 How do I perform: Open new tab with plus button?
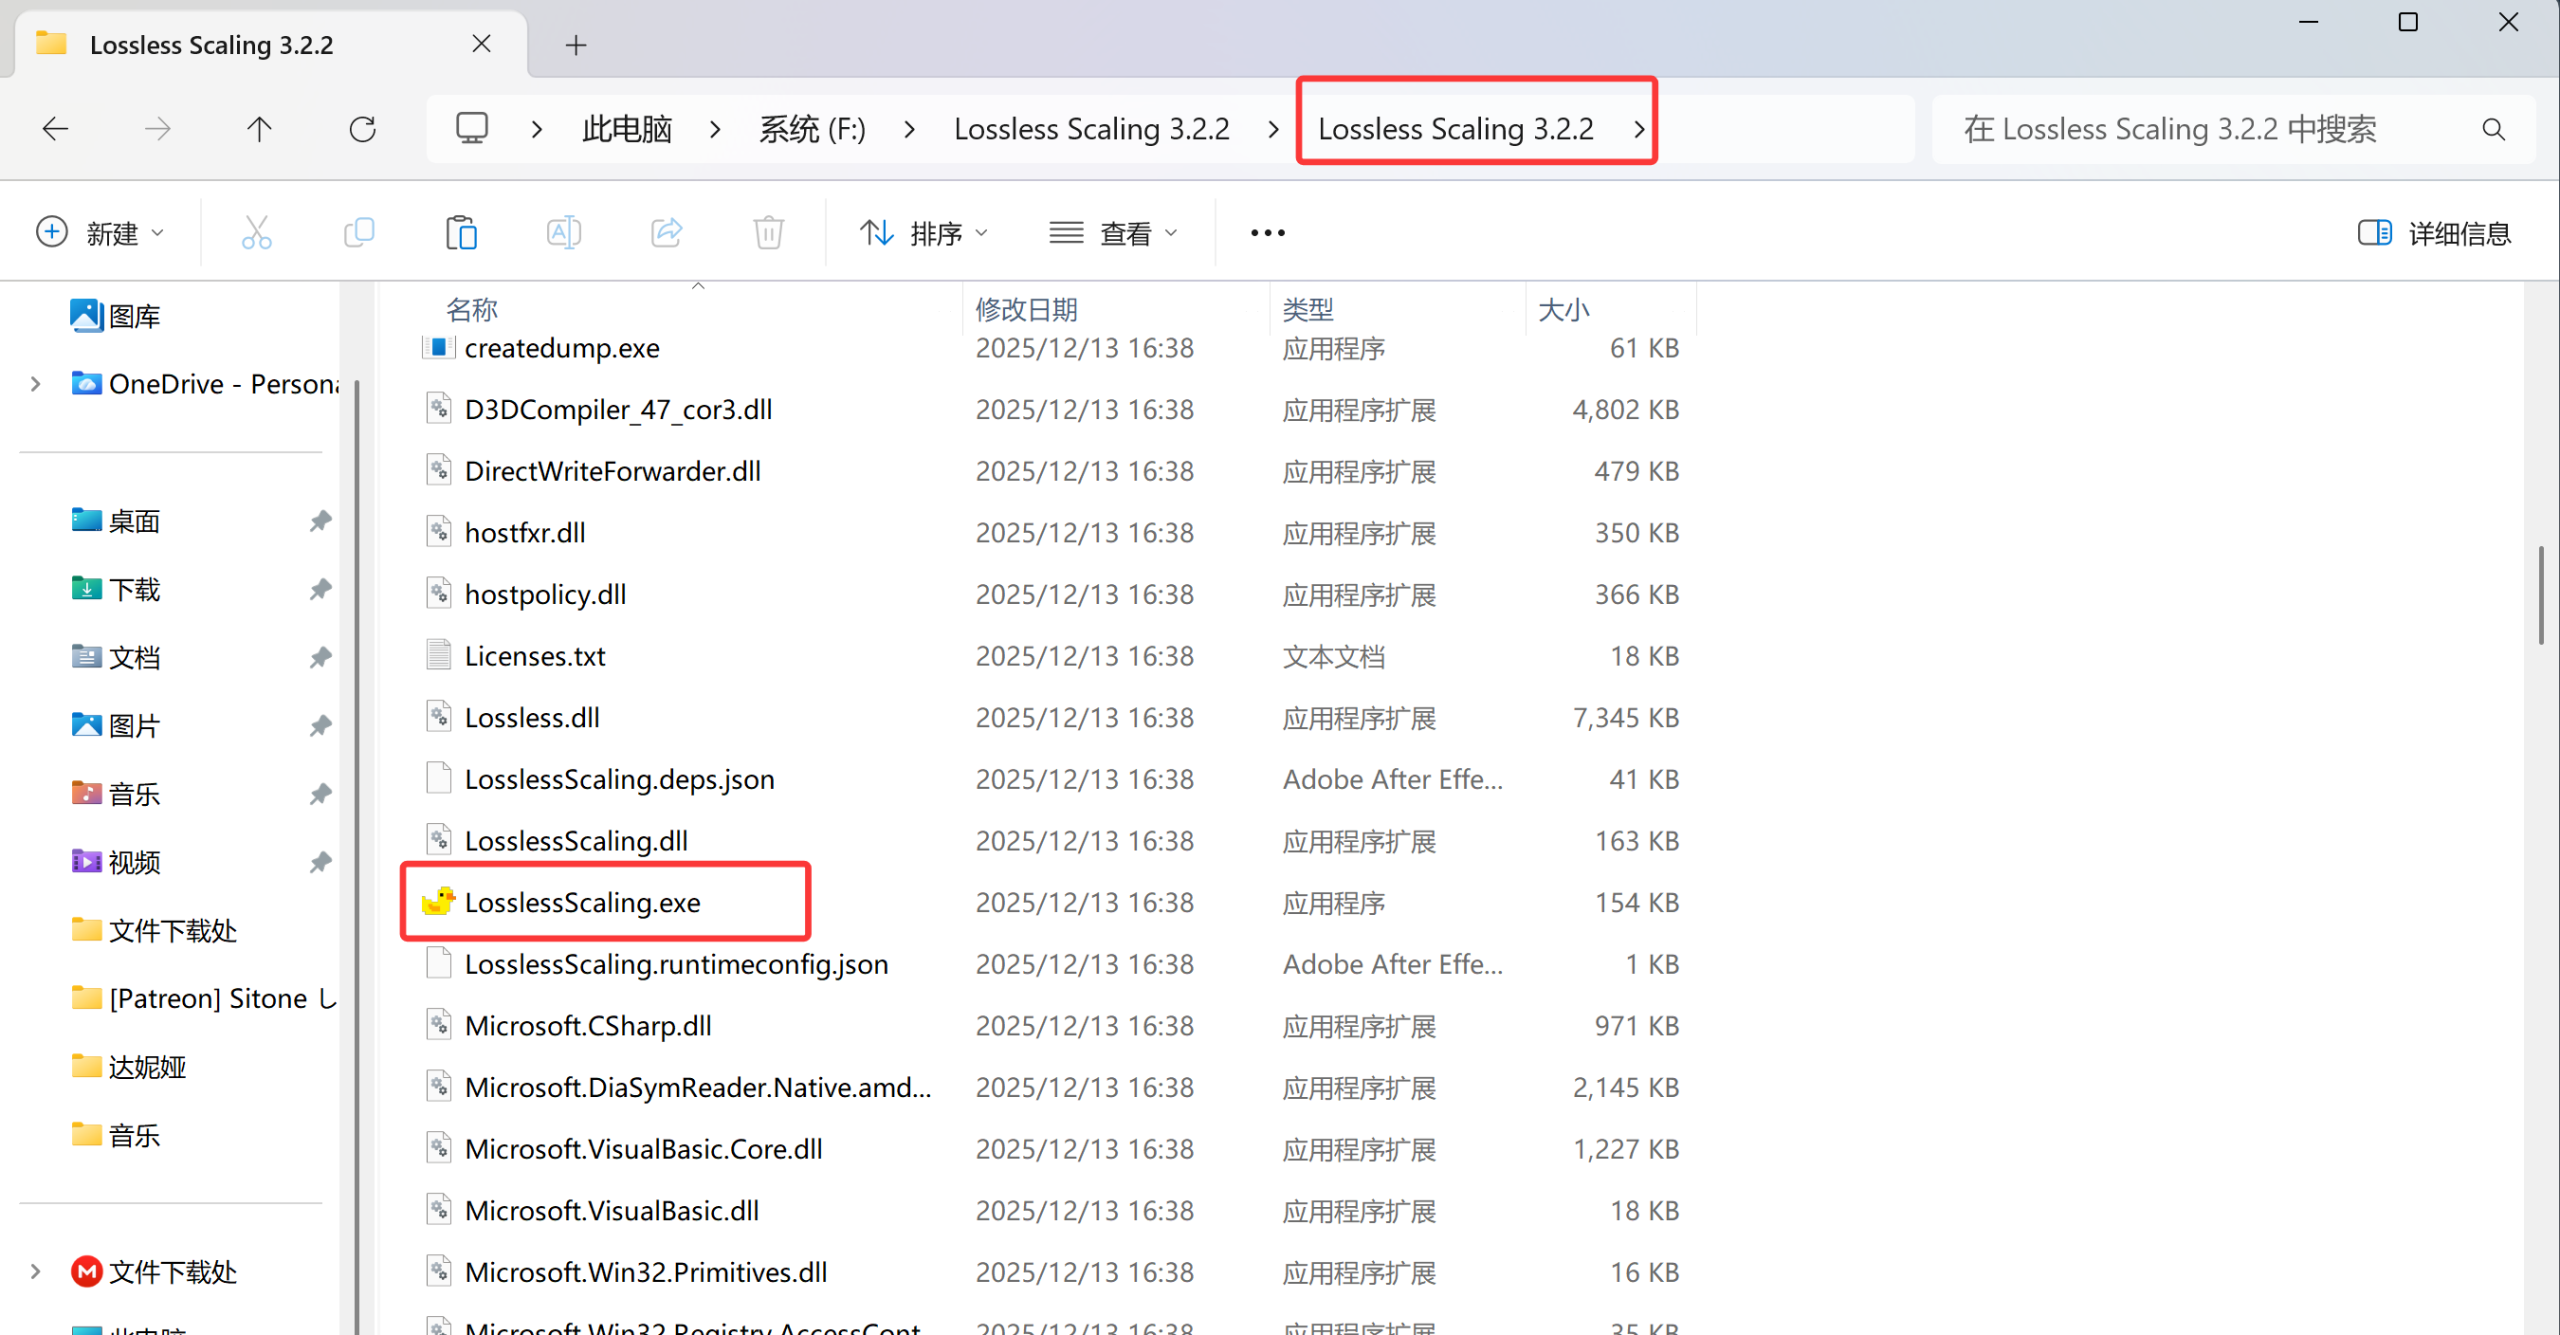(576, 45)
